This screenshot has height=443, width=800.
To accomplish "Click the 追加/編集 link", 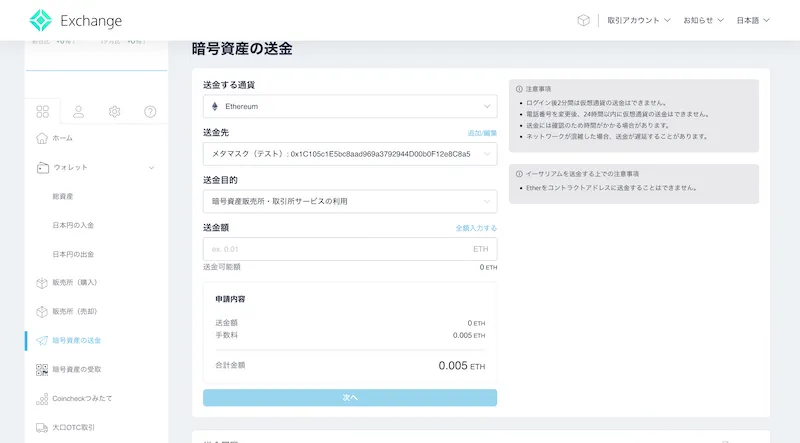I will [x=482, y=133].
